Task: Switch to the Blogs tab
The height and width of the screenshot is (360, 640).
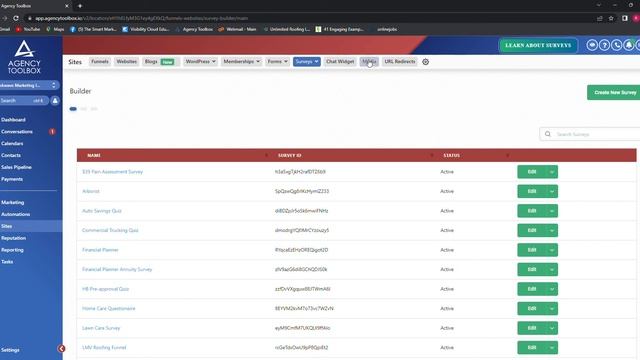Action: (160, 62)
